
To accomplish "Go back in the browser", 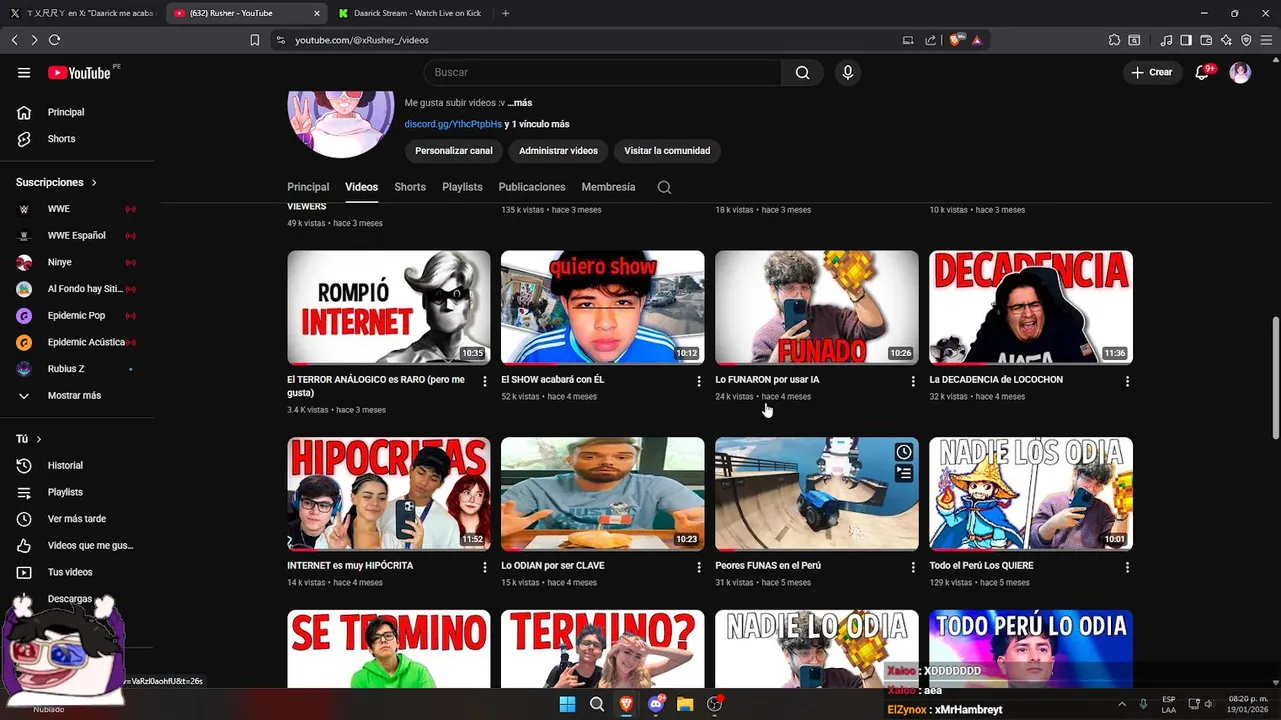I will (x=14, y=40).
